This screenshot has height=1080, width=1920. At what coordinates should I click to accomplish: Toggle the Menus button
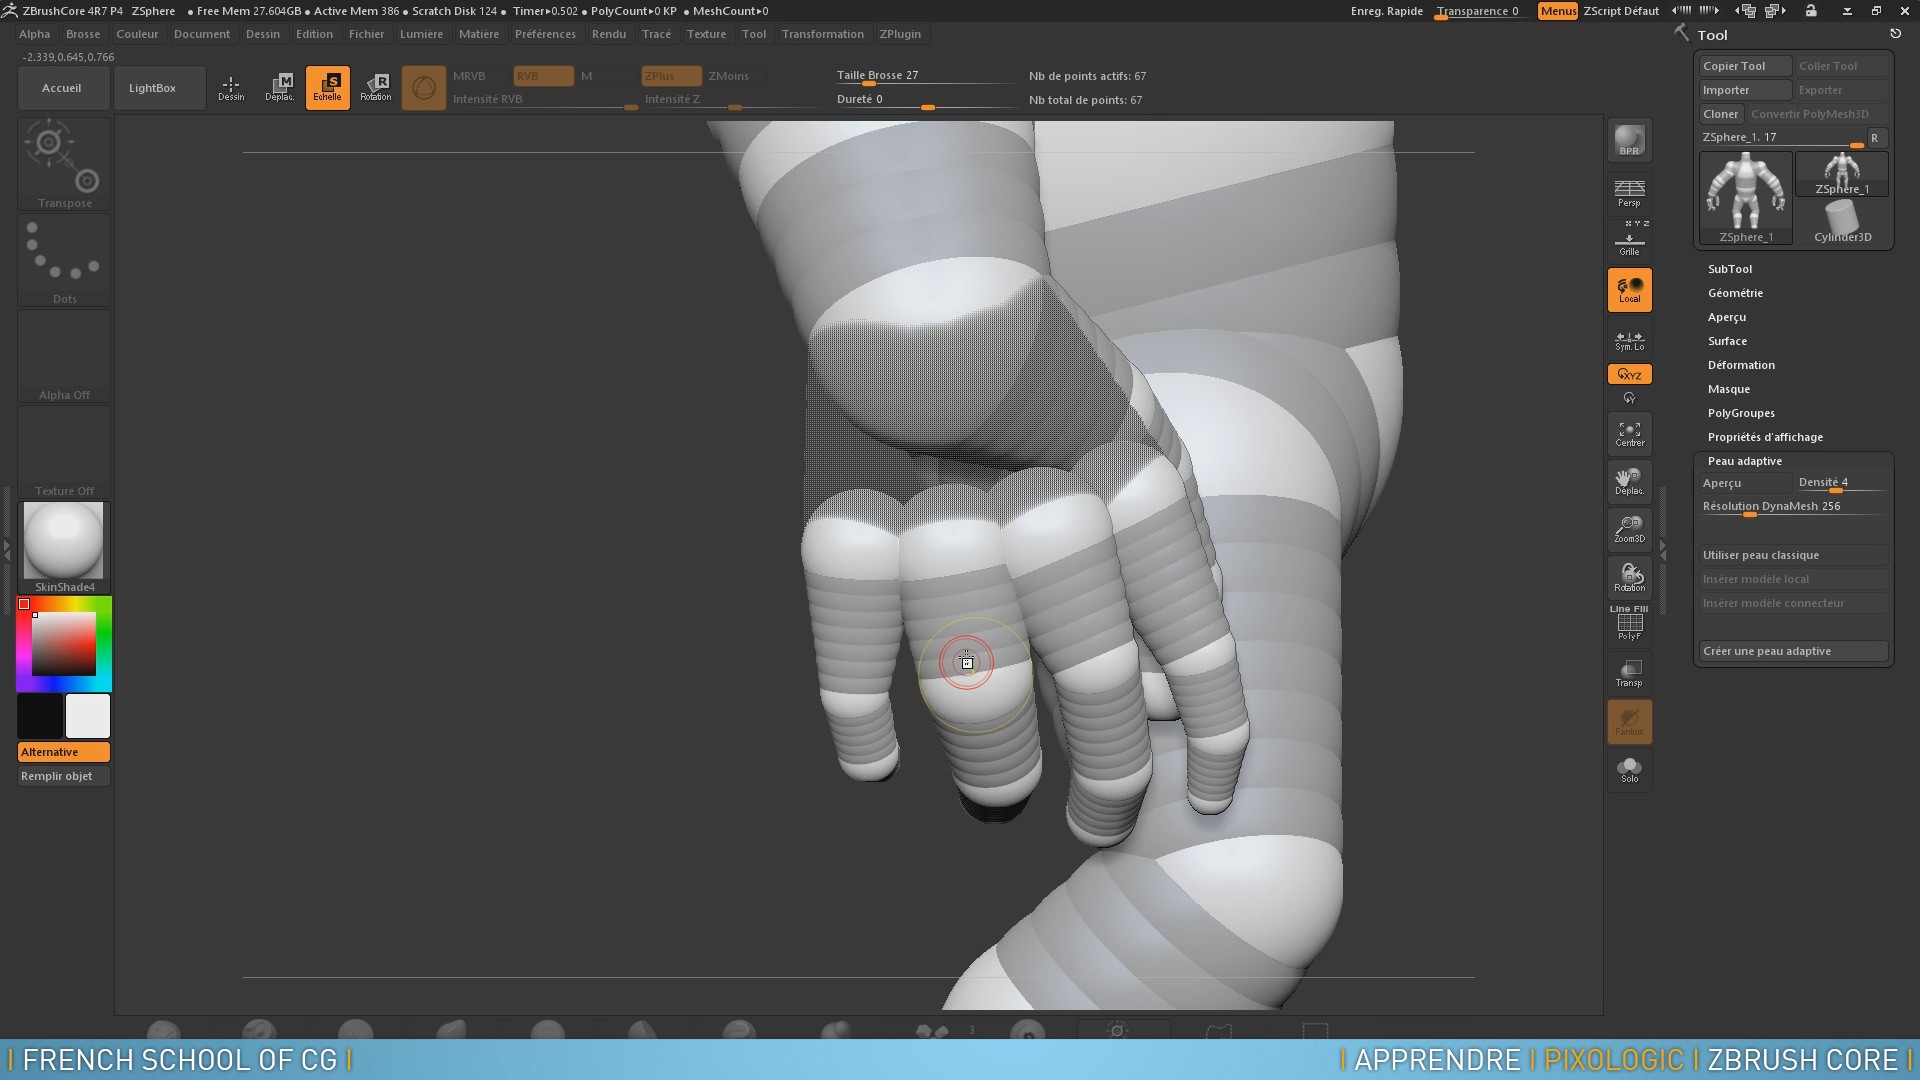(x=1558, y=11)
